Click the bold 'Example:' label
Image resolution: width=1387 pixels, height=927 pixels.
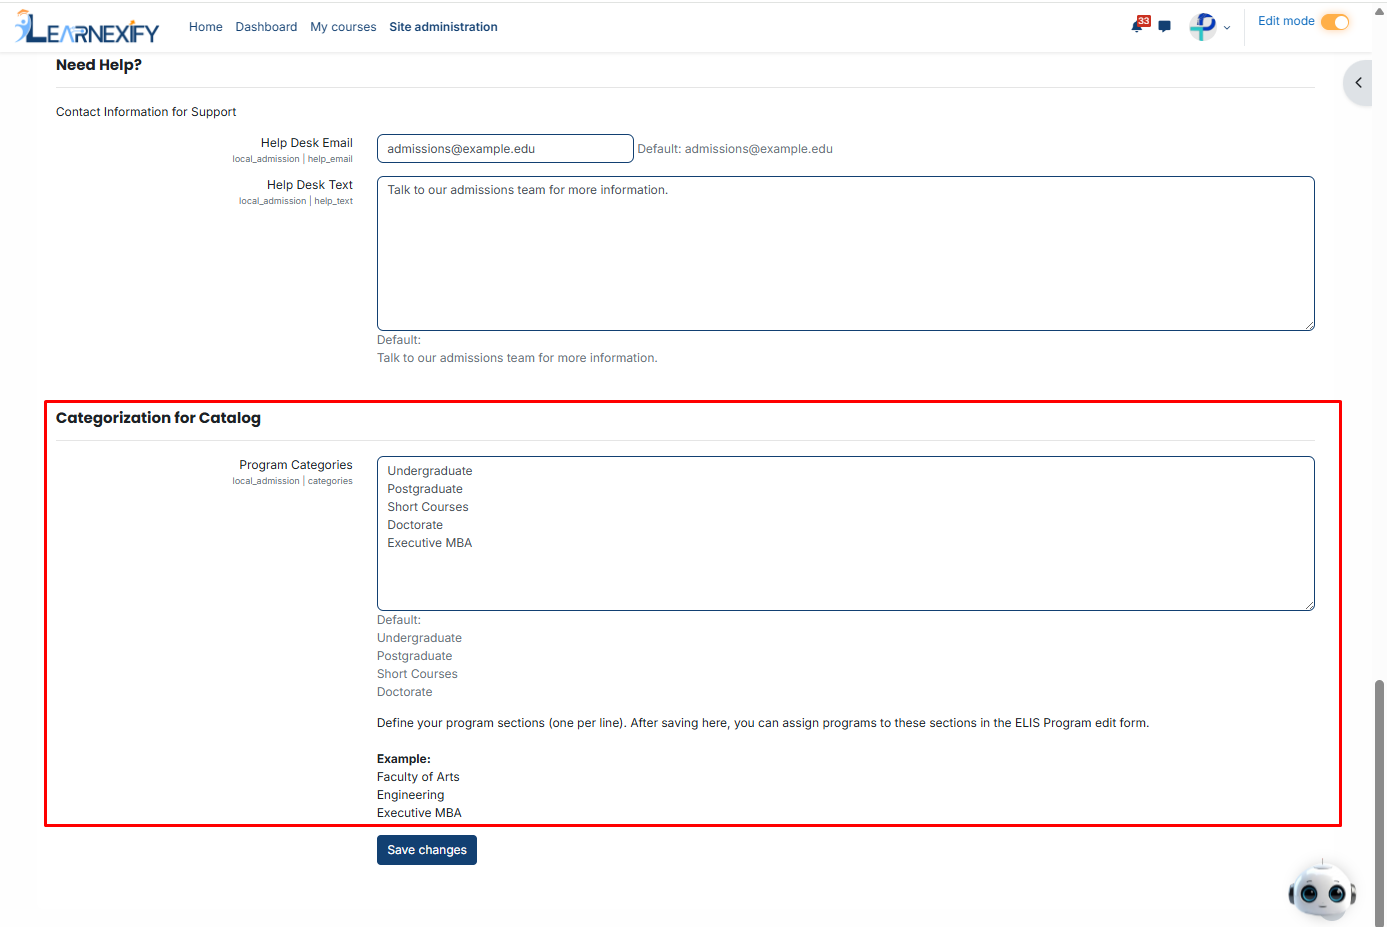pos(404,759)
